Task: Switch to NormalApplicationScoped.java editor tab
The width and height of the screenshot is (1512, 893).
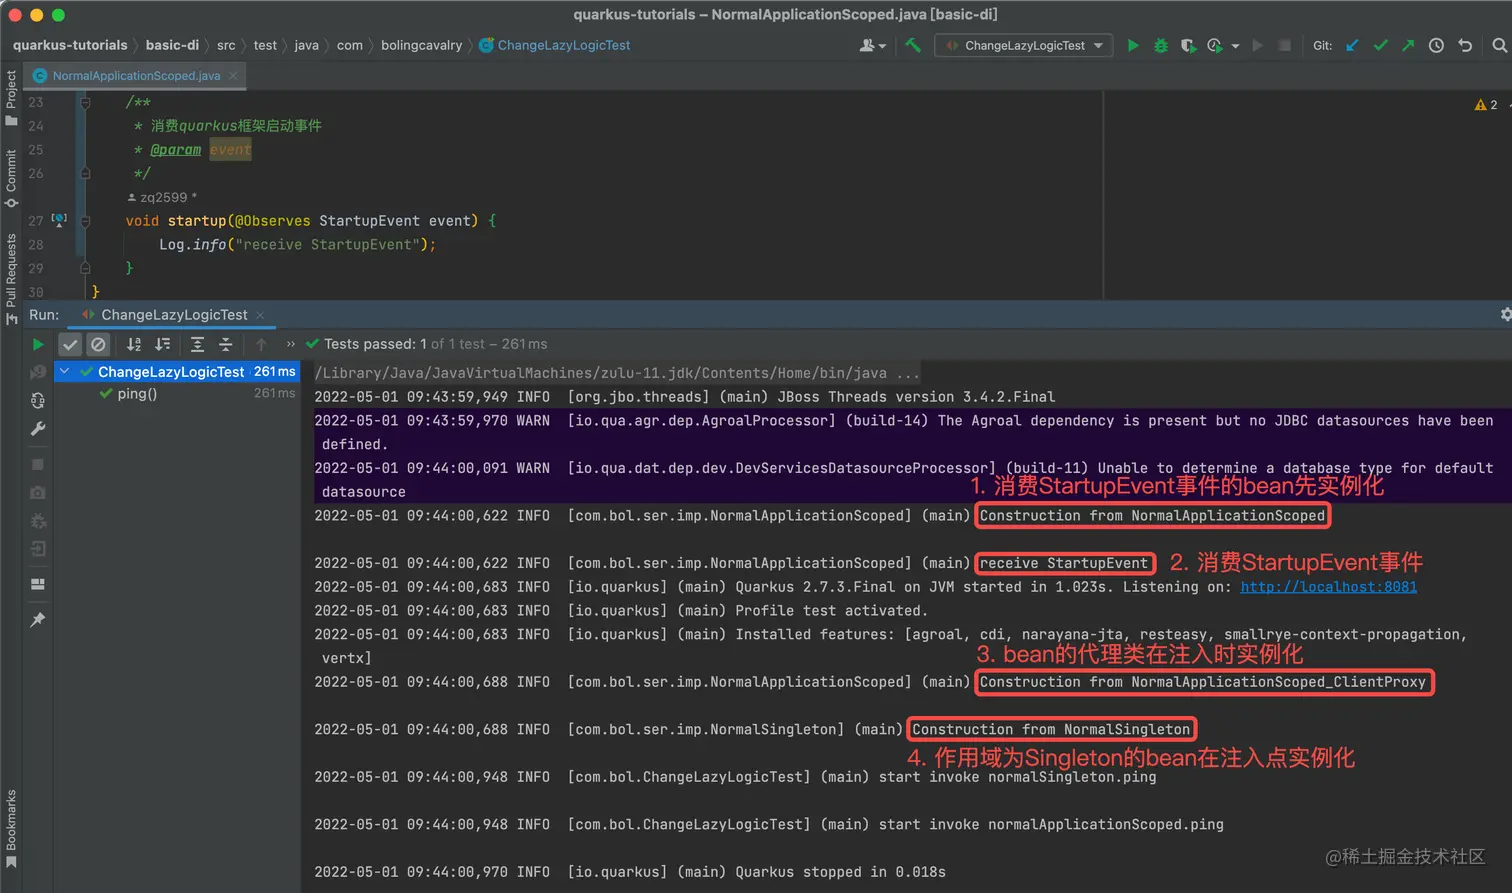Action: click(x=136, y=75)
